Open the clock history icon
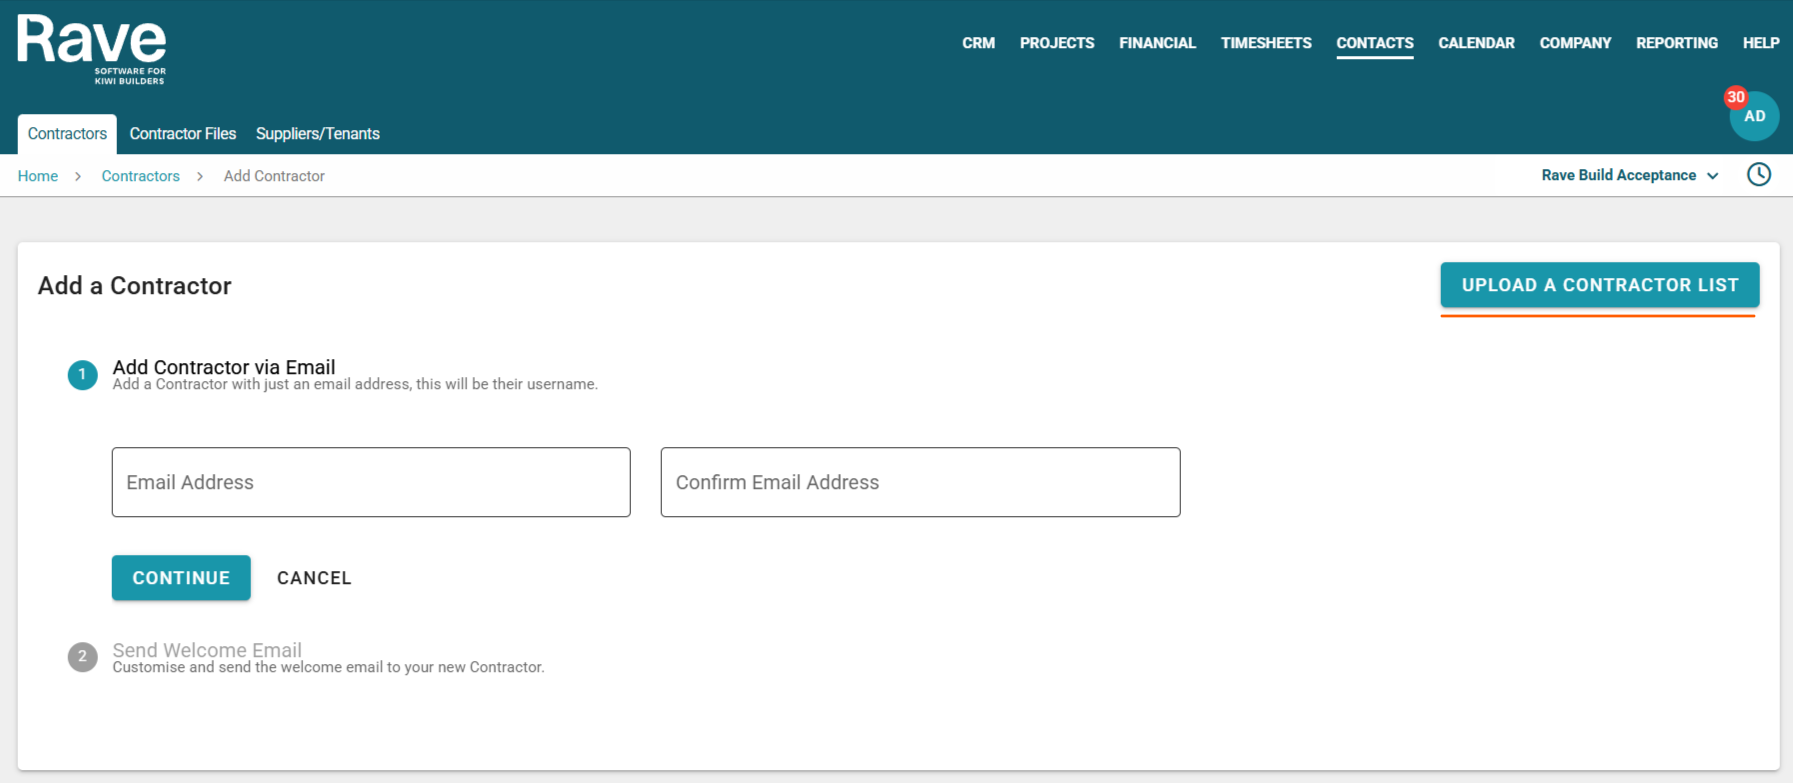The width and height of the screenshot is (1793, 783). (1758, 175)
